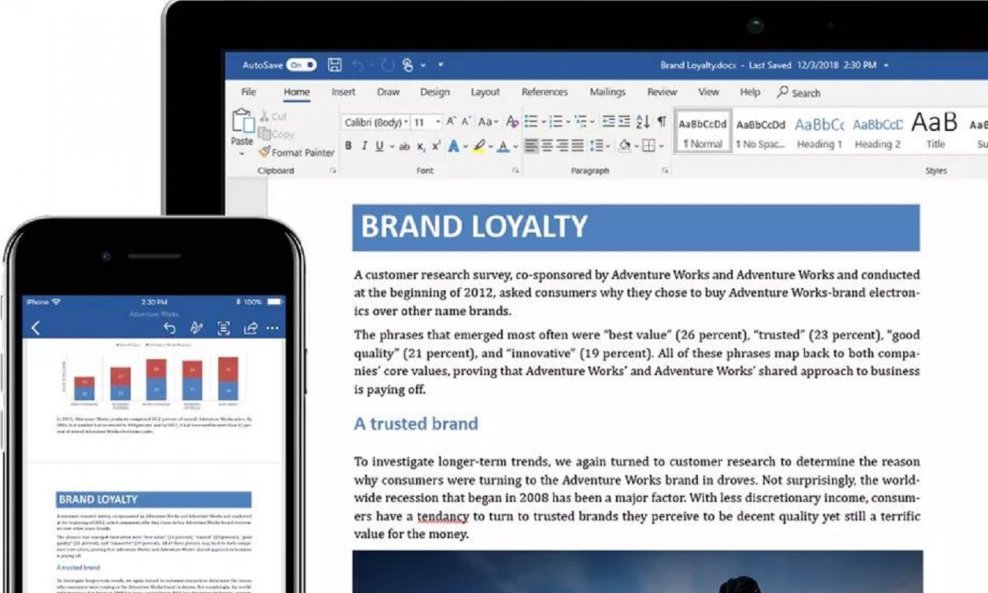This screenshot has width=988, height=593.
Task: Toggle Bold formatting
Action: 348,146
